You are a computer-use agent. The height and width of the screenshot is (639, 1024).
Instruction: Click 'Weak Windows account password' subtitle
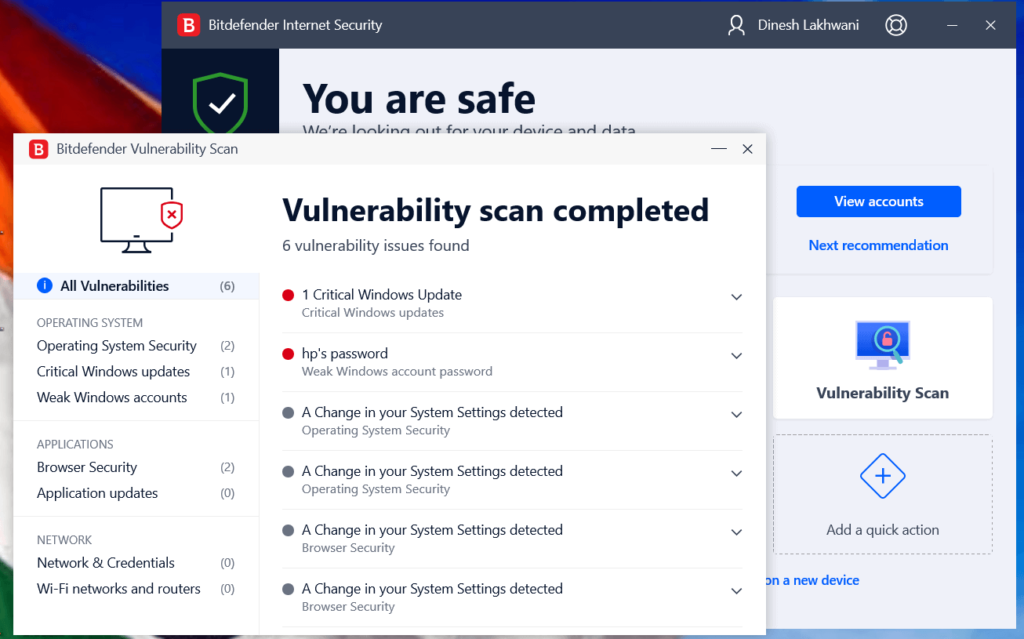[x=397, y=371]
